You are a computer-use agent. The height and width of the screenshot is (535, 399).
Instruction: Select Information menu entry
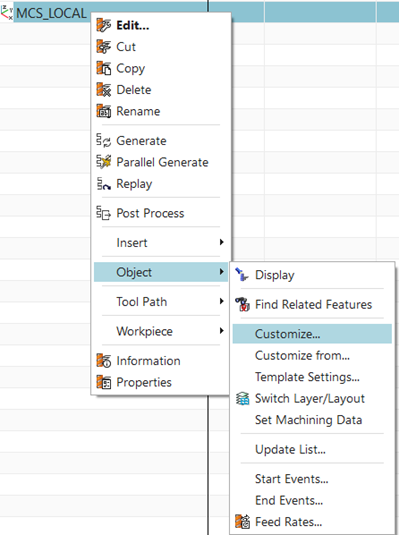pyautogui.click(x=161, y=361)
